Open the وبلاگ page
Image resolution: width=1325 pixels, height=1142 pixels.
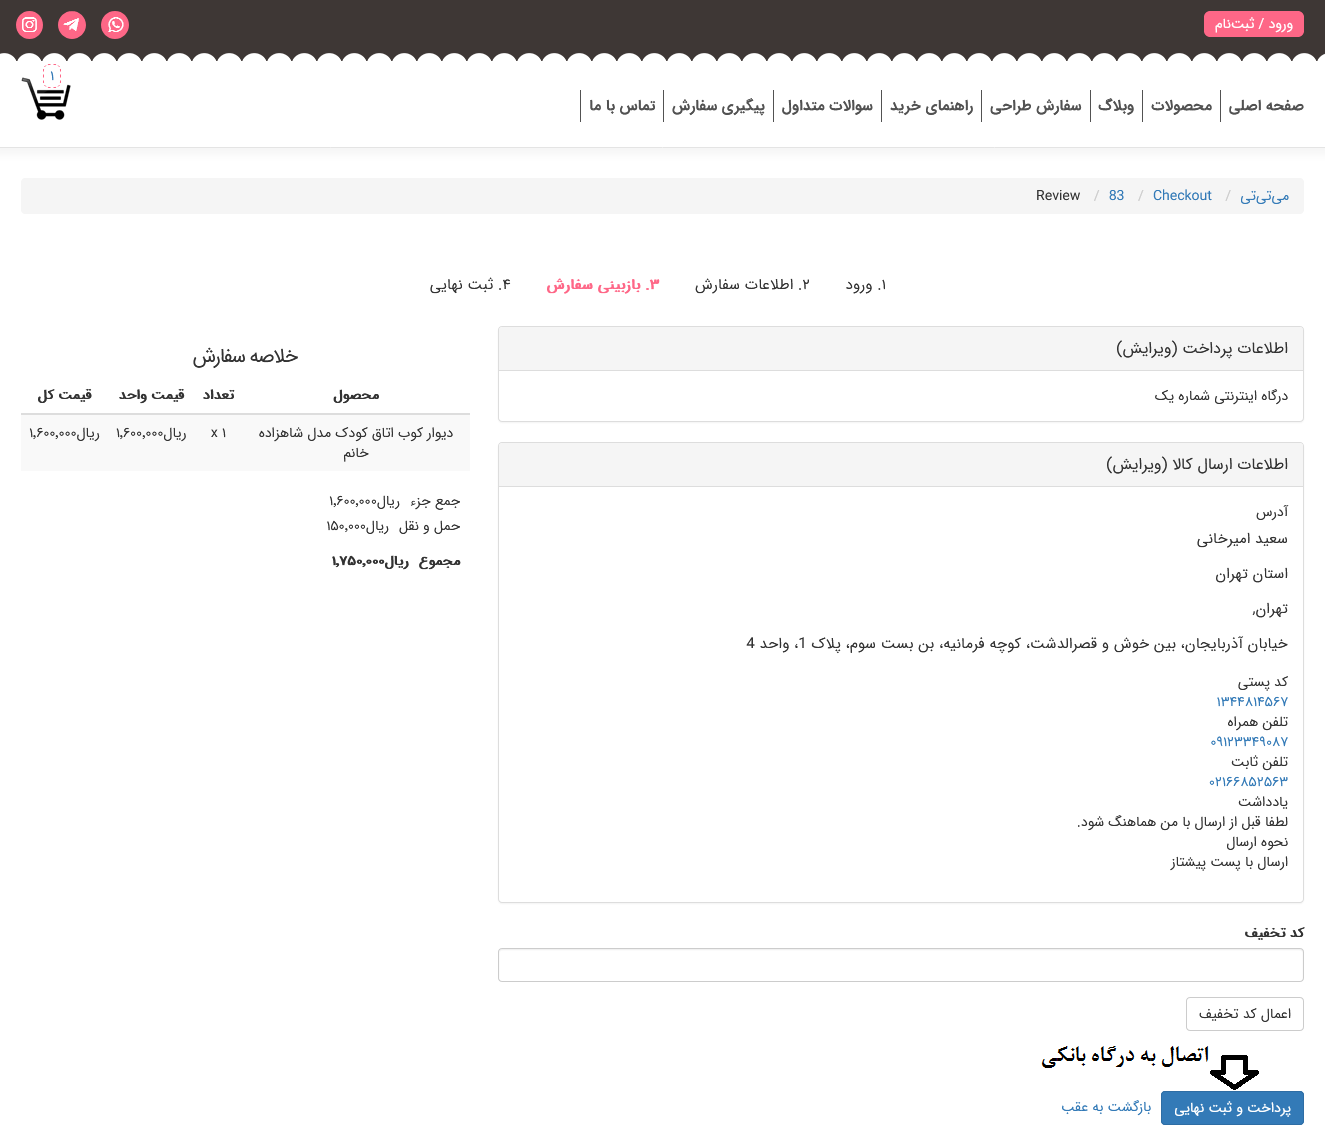(1115, 105)
